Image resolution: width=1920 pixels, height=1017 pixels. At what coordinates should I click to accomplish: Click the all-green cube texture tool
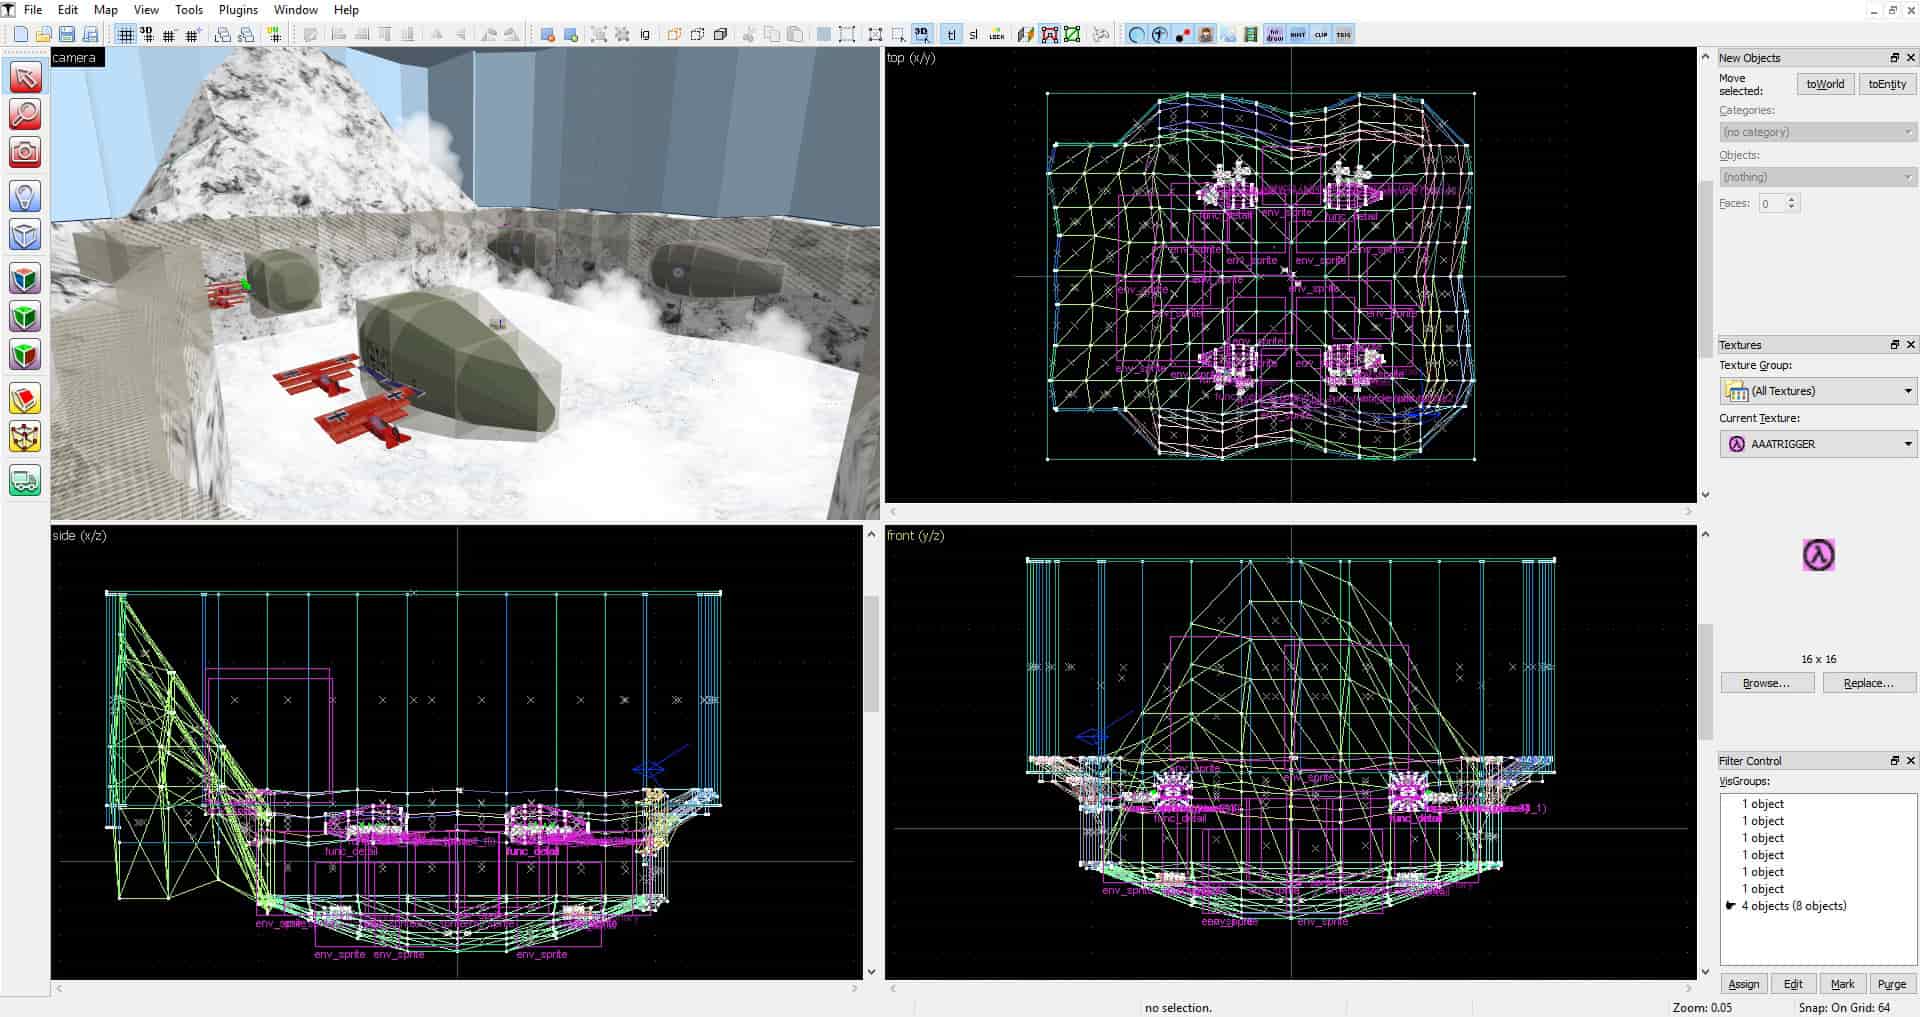pyautogui.click(x=25, y=317)
